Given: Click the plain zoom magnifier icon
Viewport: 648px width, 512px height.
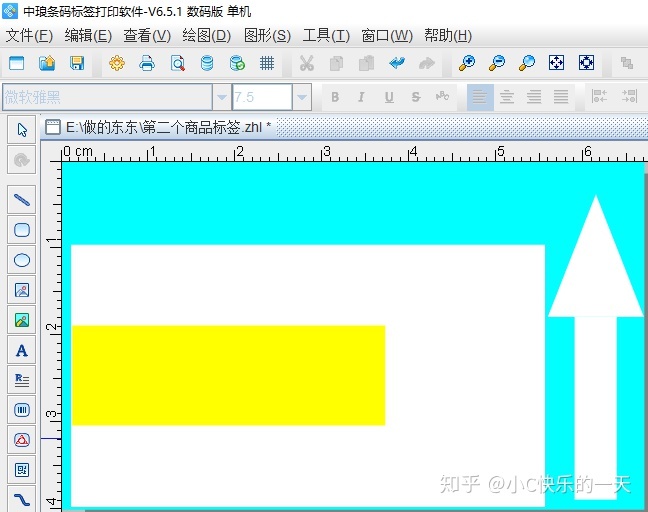Looking at the screenshot, I should pos(527,63).
